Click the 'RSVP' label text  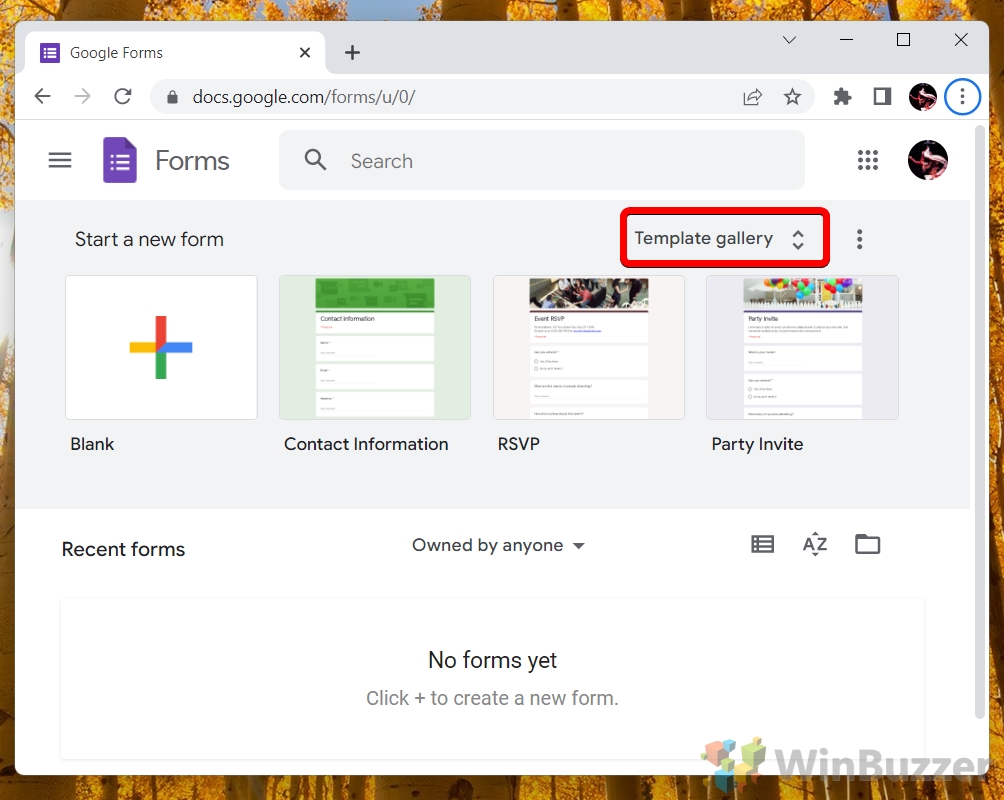(x=519, y=444)
